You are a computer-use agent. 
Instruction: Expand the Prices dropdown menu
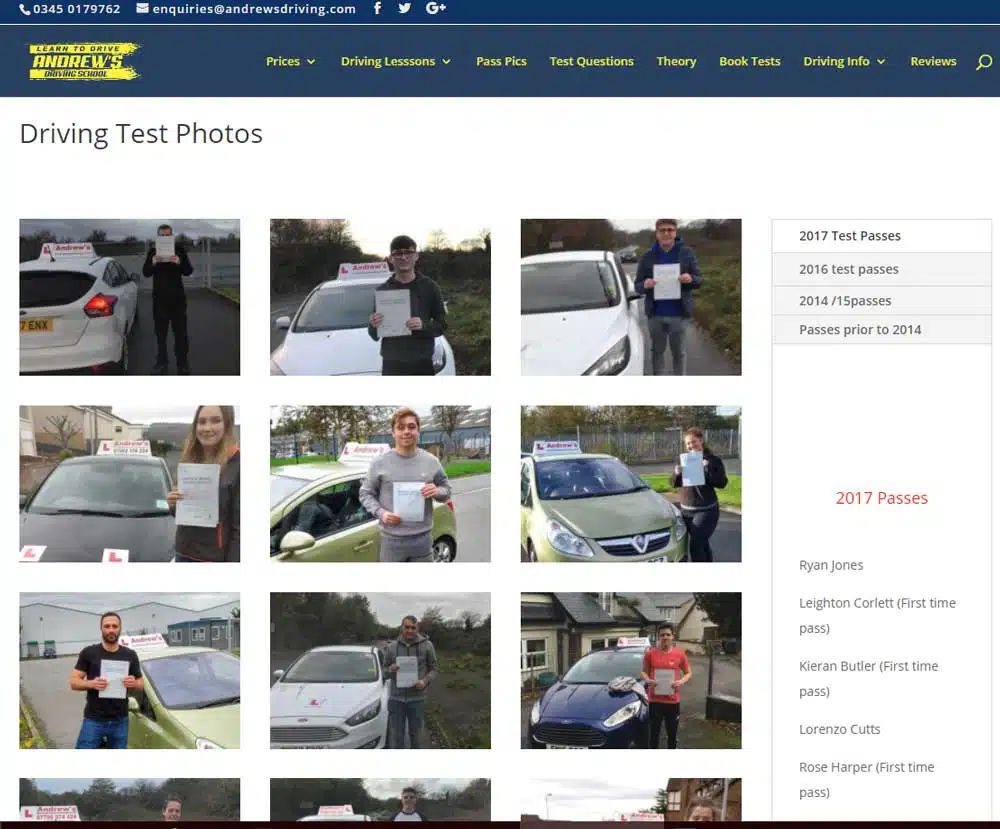pyautogui.click(x=290, y=62)
